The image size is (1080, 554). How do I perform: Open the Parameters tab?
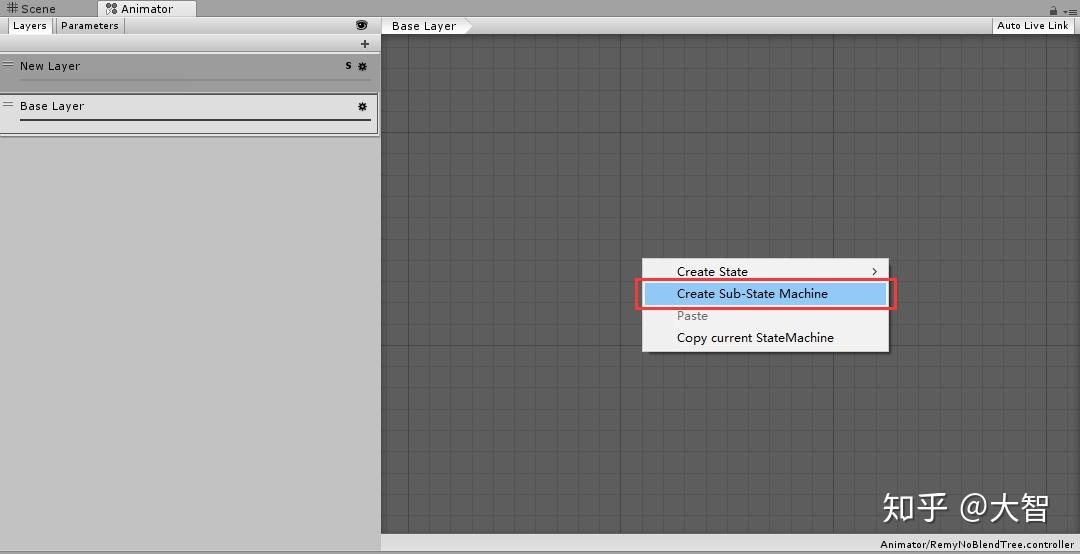coord(90,25)
